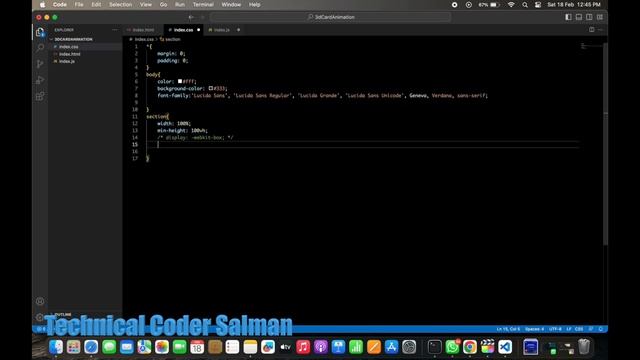Switch to the index.html editor tab
Viewport: 640px width, 360px height.
pos(143,30)
